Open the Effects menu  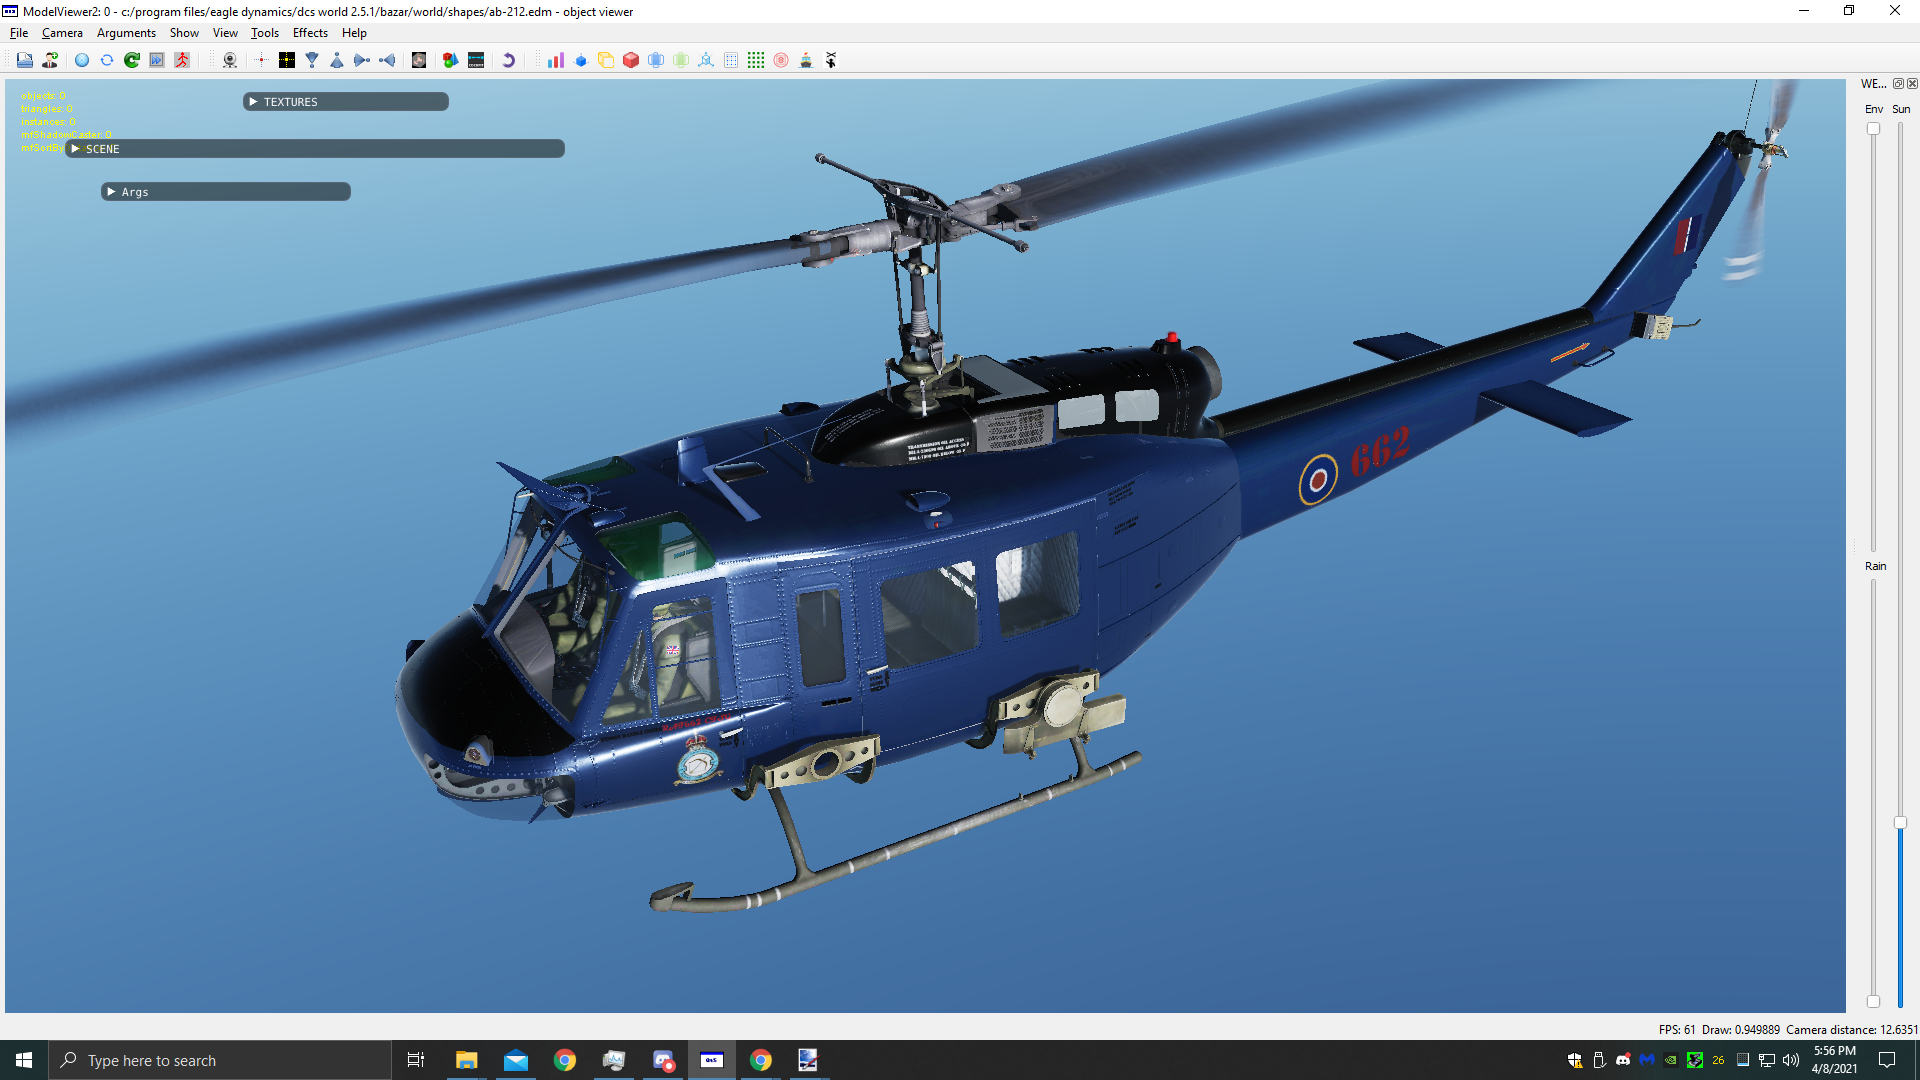coord(310,33)
